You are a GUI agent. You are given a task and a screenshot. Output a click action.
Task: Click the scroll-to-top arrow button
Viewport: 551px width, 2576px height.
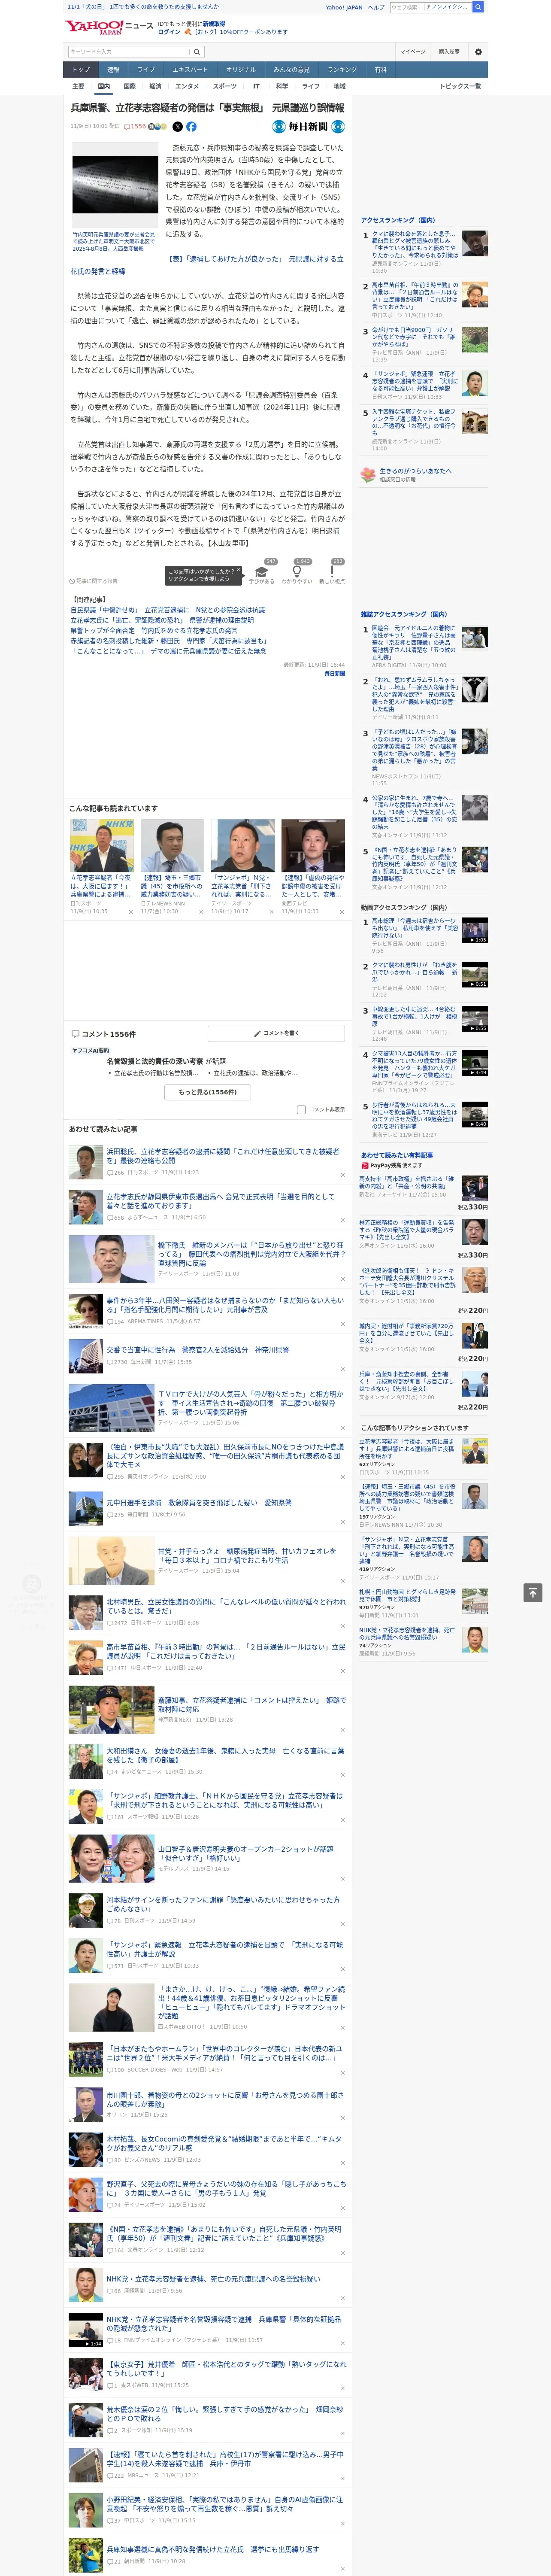tap(533, 1592)
